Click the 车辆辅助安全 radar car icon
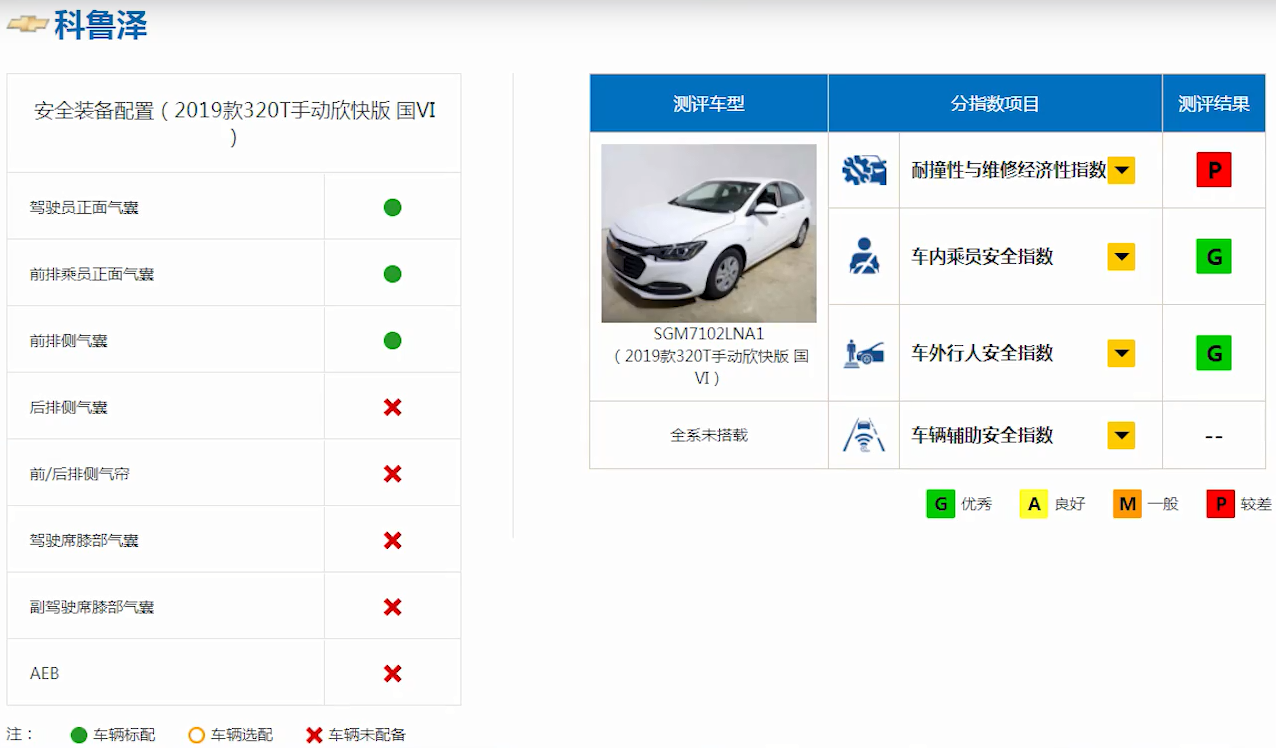The width and height of the screenshot is (1276, 748). click(x=863, y=436)
